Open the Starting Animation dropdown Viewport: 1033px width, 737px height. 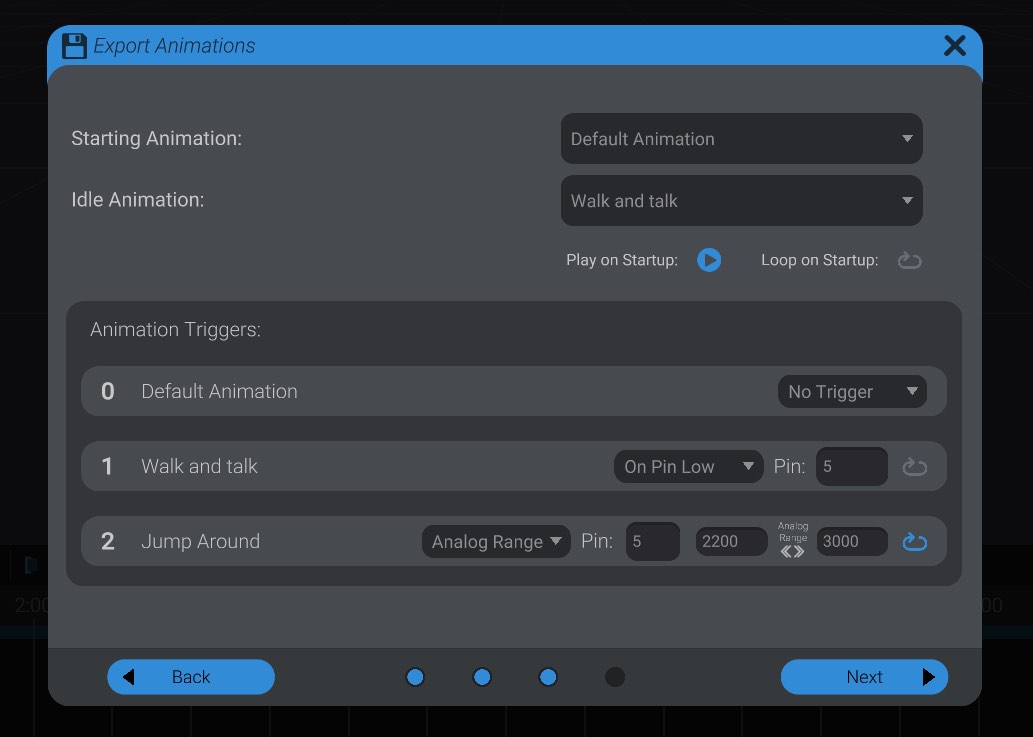[x=741, y=139]
